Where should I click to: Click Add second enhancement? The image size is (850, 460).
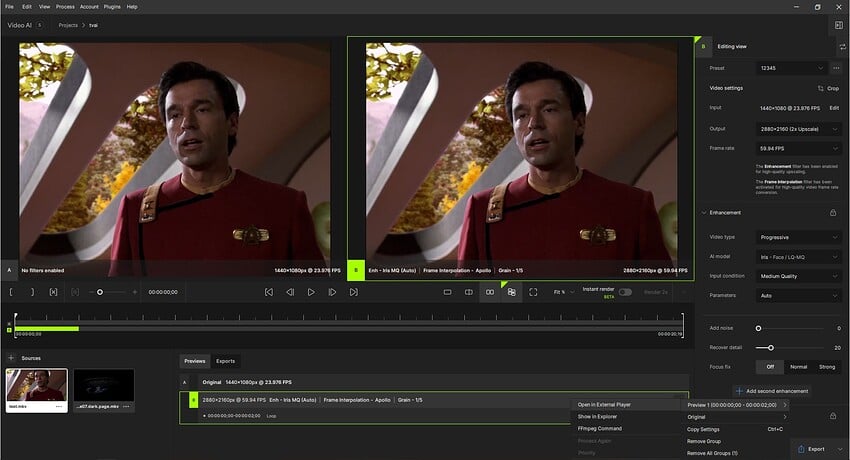coord(772,391)
